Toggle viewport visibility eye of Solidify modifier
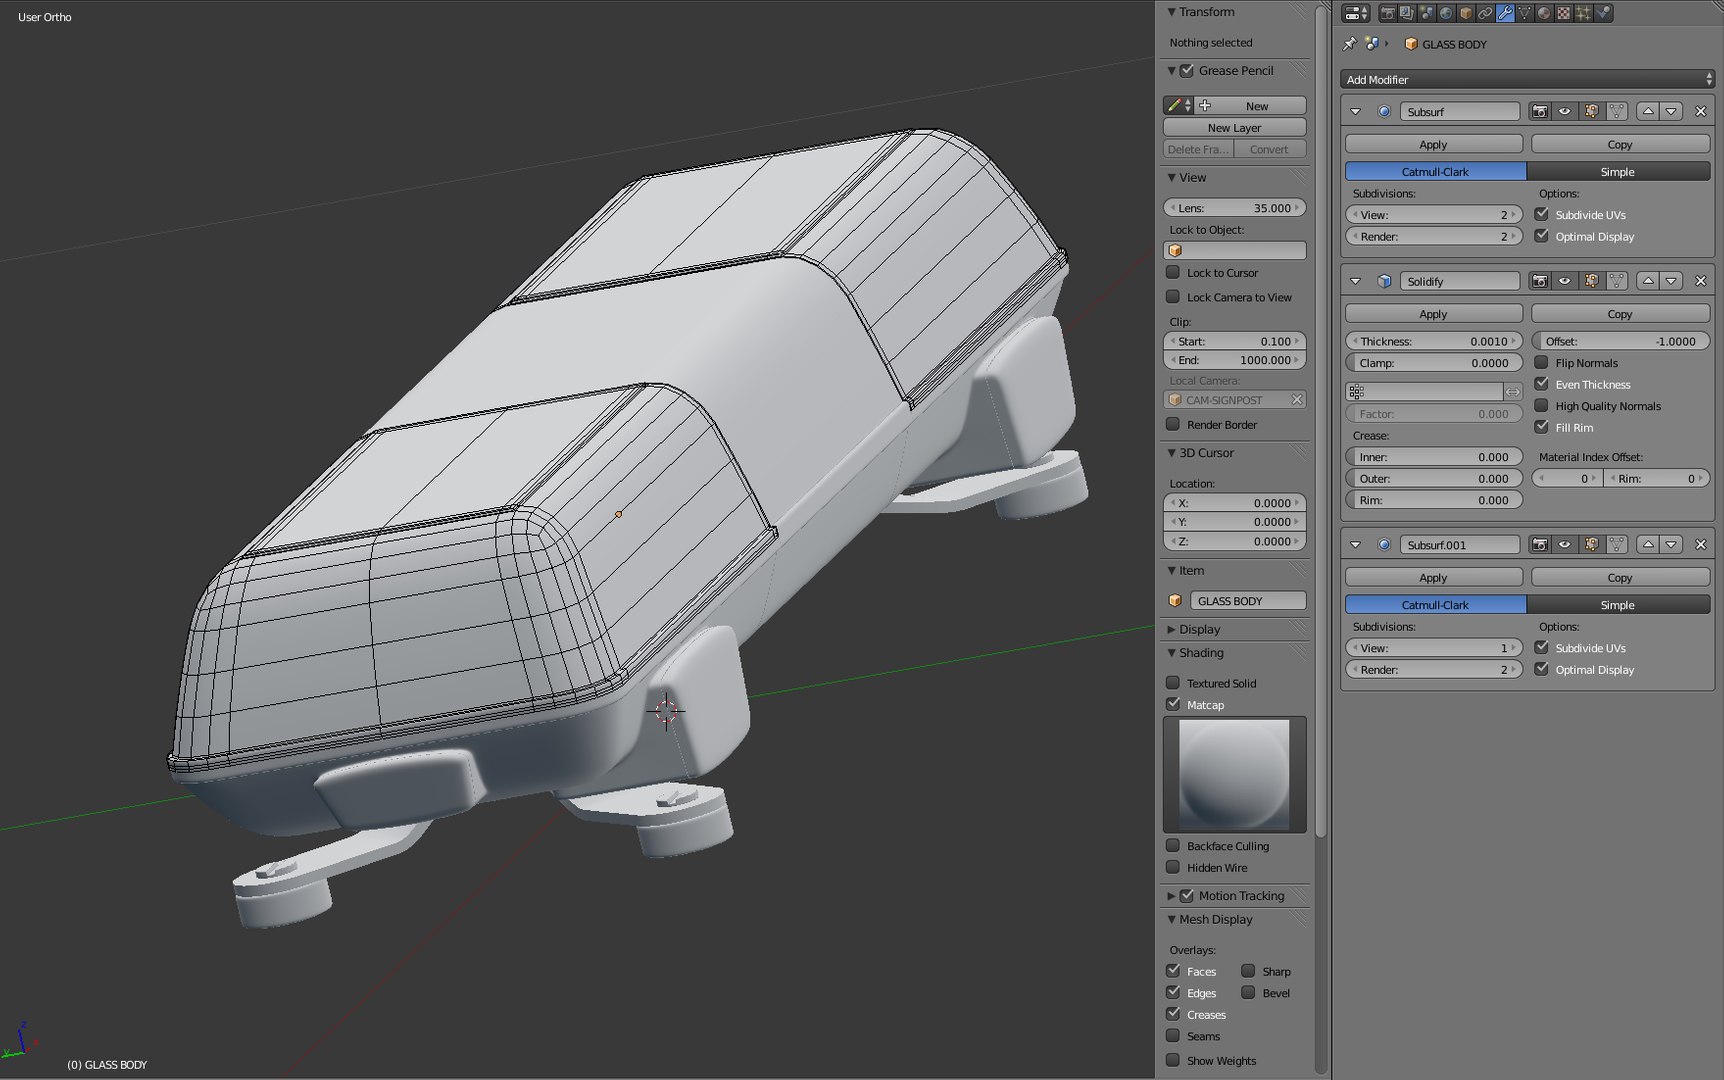1724x1080 pixels. pos(1565,281)
